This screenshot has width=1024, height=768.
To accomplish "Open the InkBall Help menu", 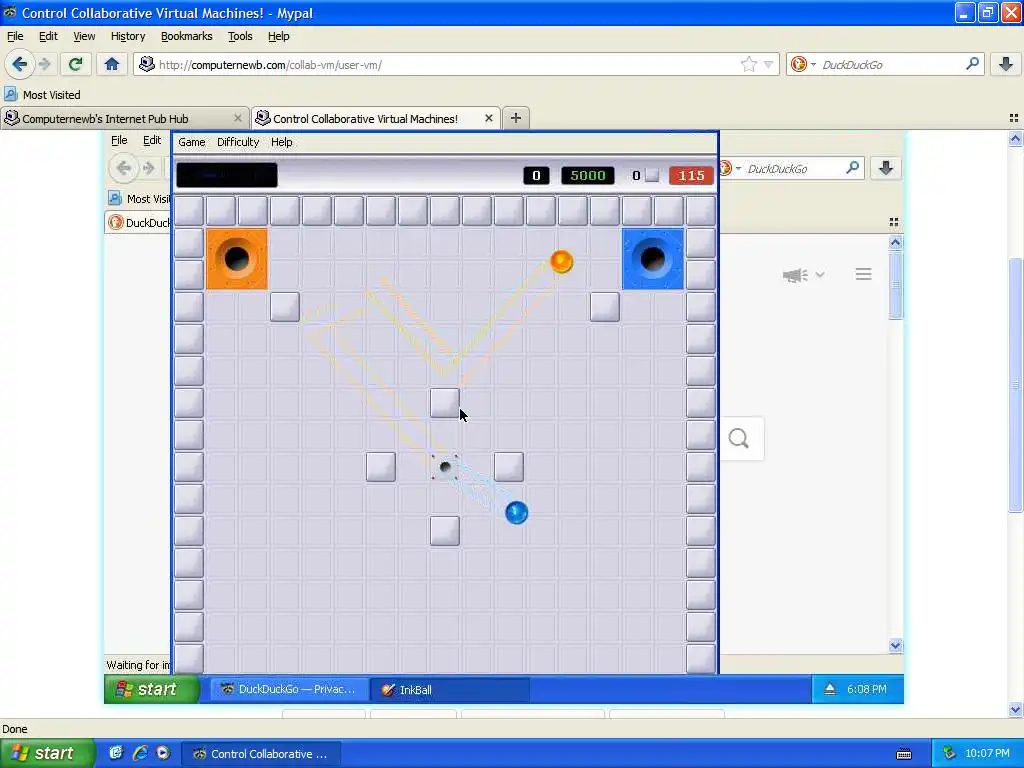I will click(281, 142).
